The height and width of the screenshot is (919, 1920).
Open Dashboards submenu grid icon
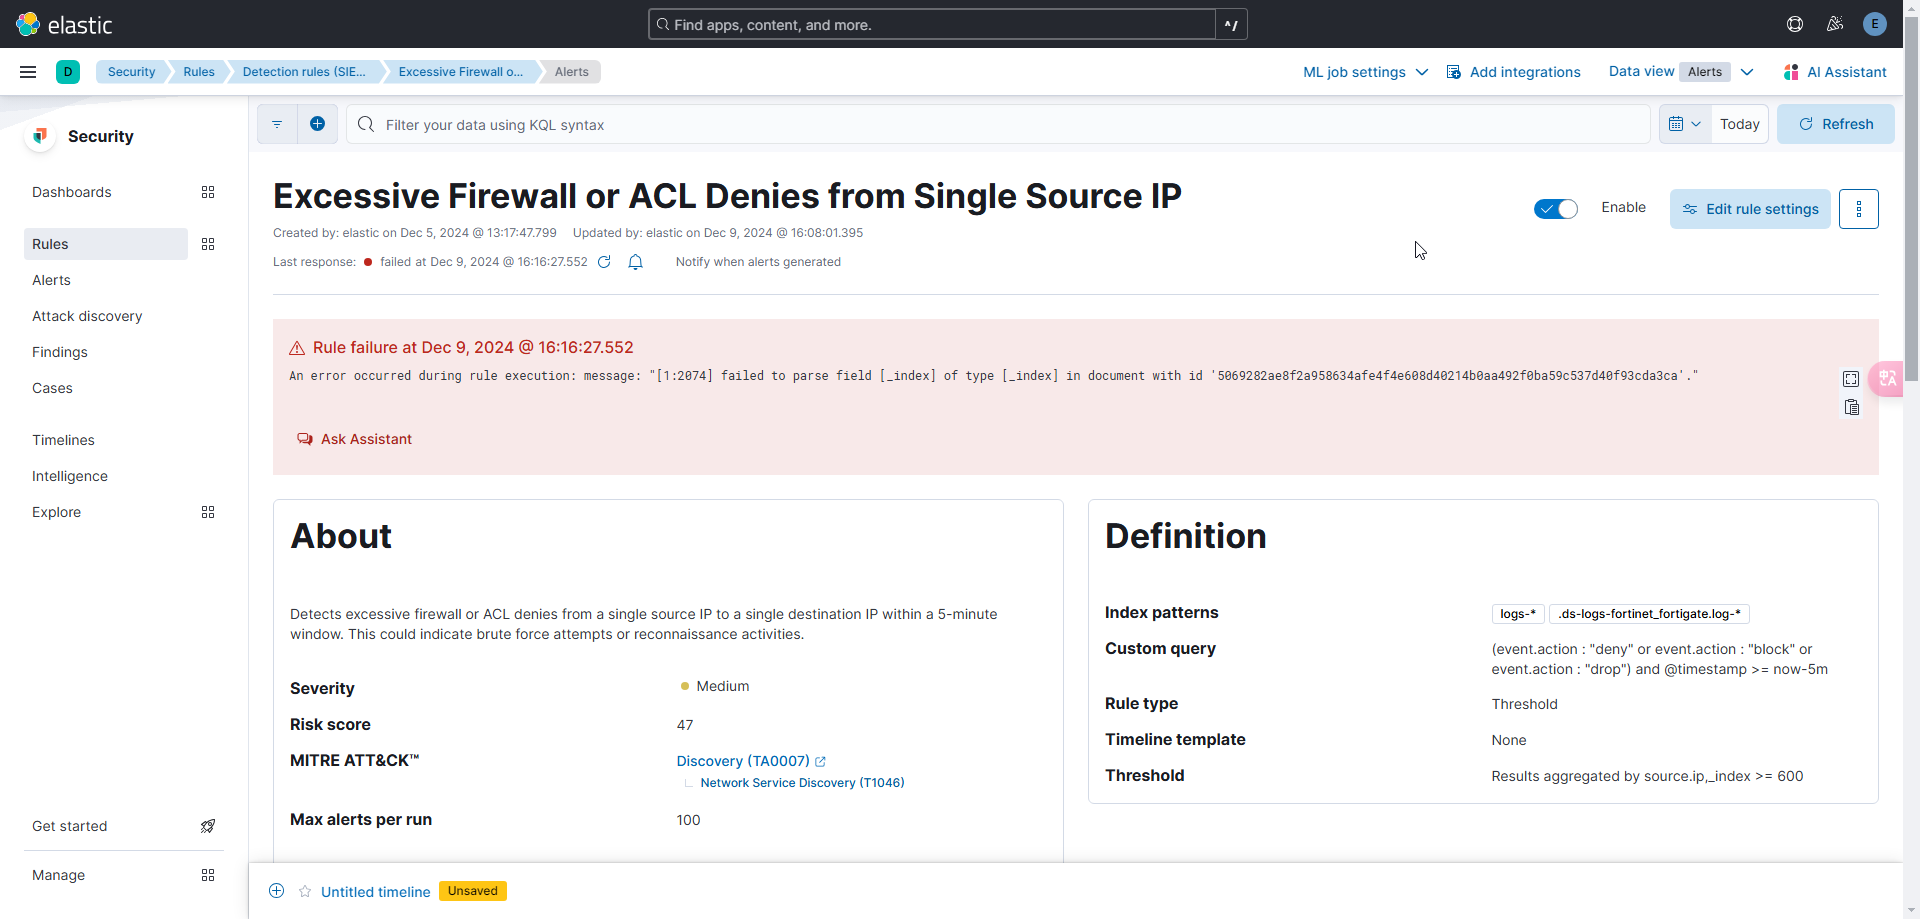coord(208,192)
